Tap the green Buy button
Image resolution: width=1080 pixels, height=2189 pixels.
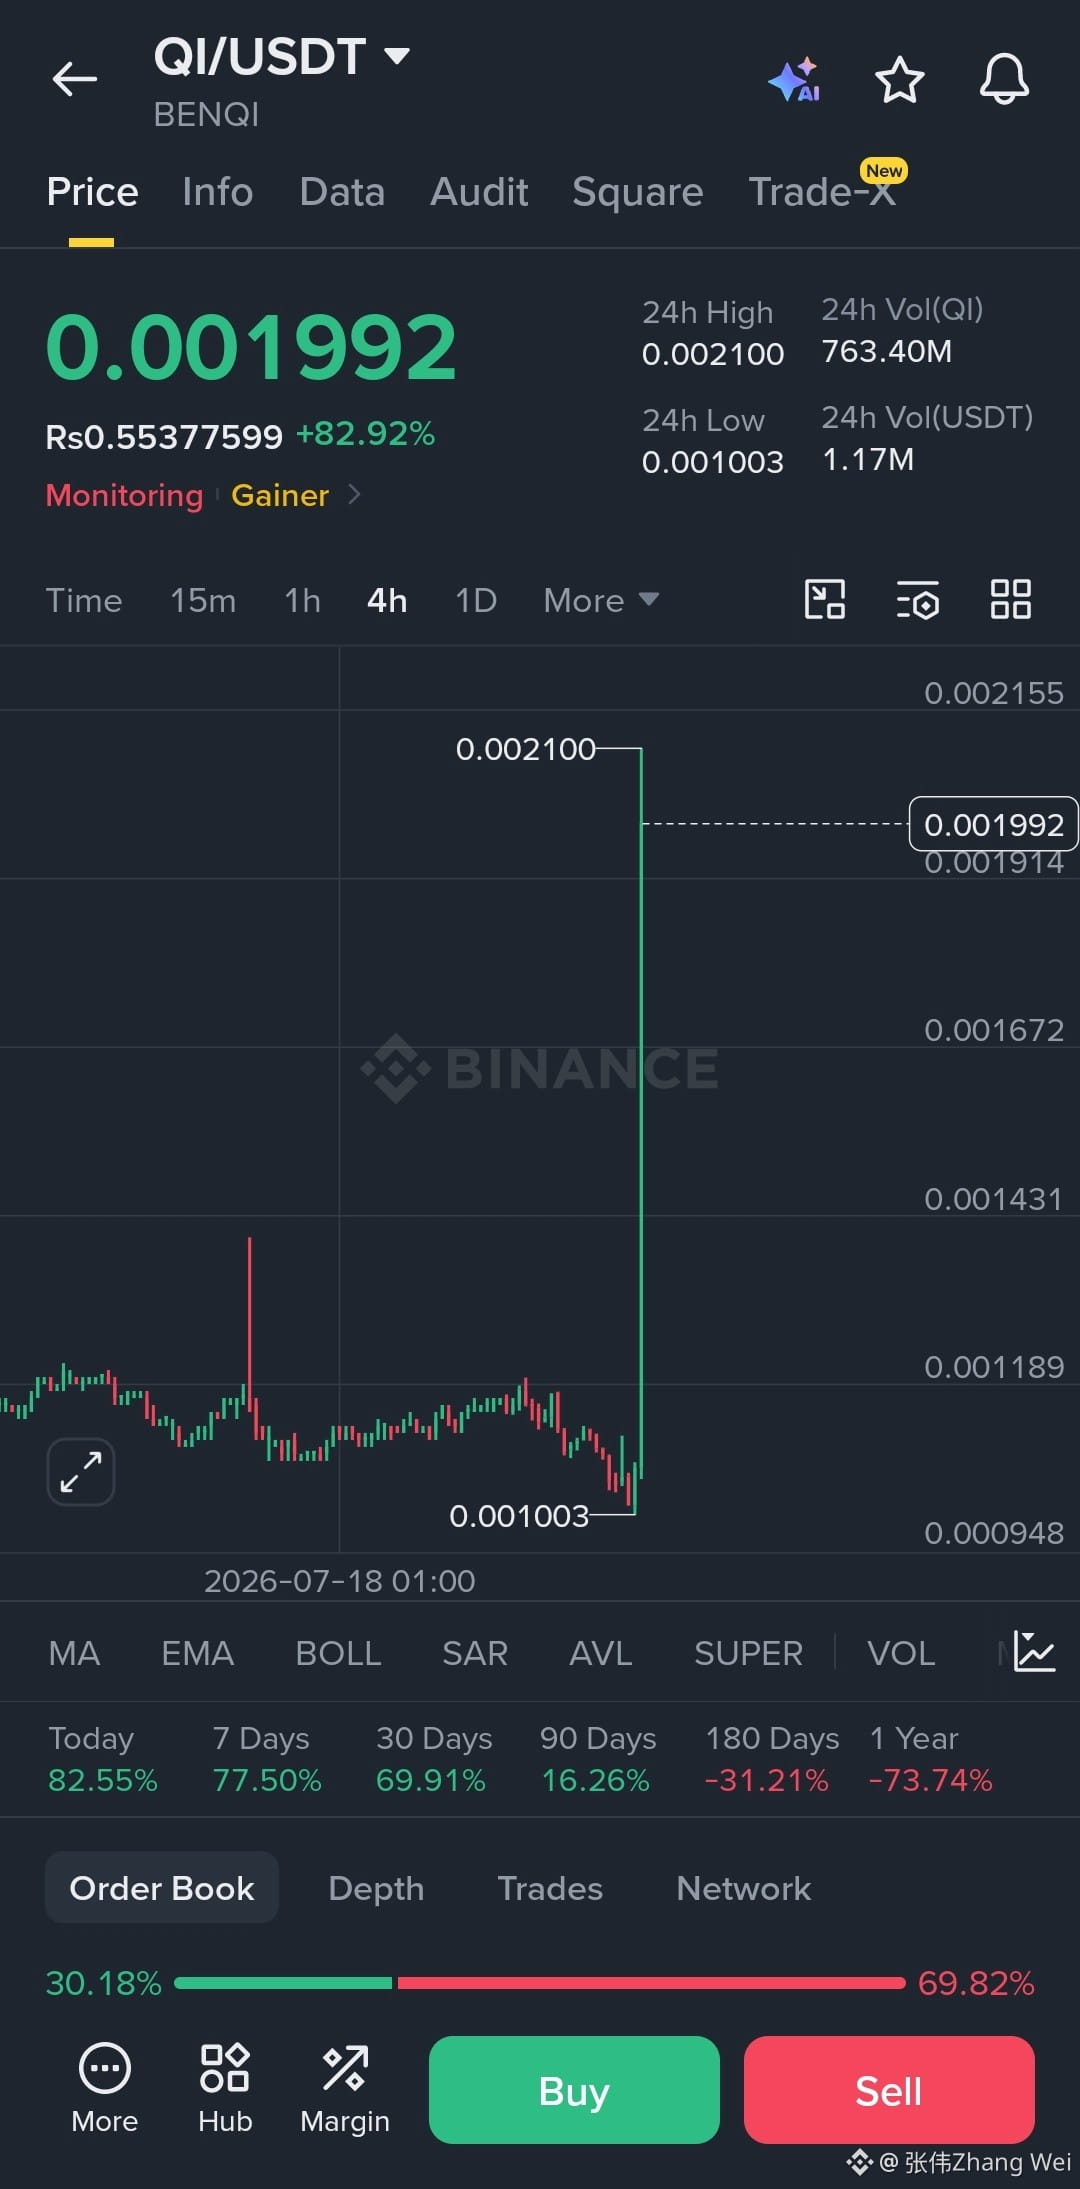tap(574, 2090)
